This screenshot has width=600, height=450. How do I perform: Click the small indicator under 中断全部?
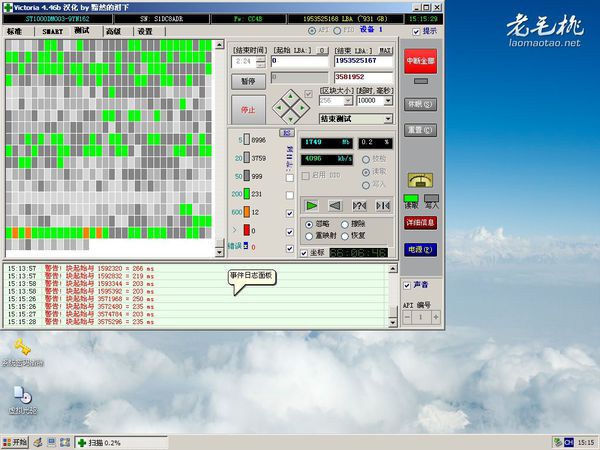coord(421,81)
